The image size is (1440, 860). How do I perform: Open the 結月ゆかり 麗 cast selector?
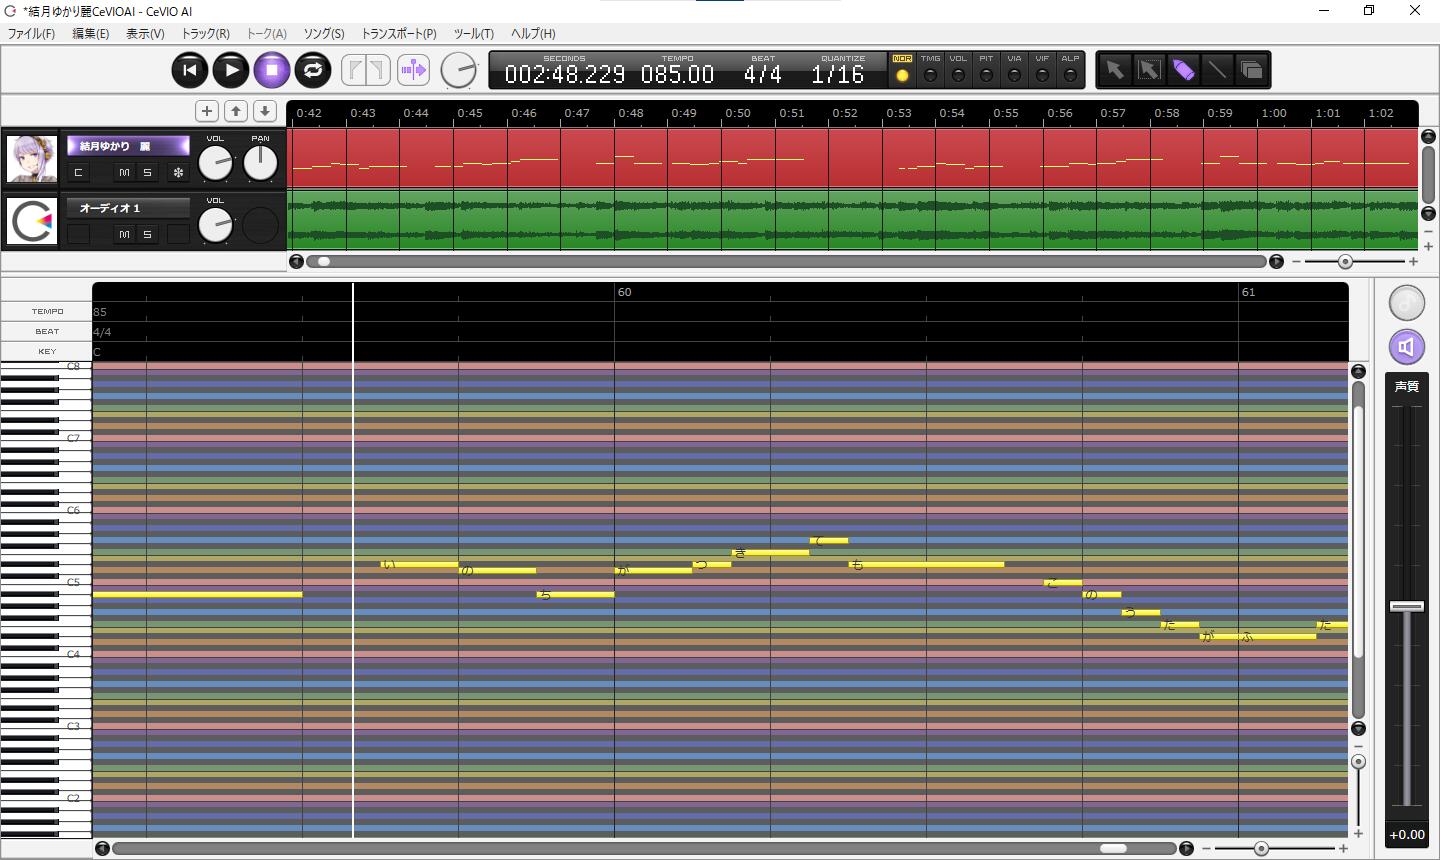pos(128,146)
